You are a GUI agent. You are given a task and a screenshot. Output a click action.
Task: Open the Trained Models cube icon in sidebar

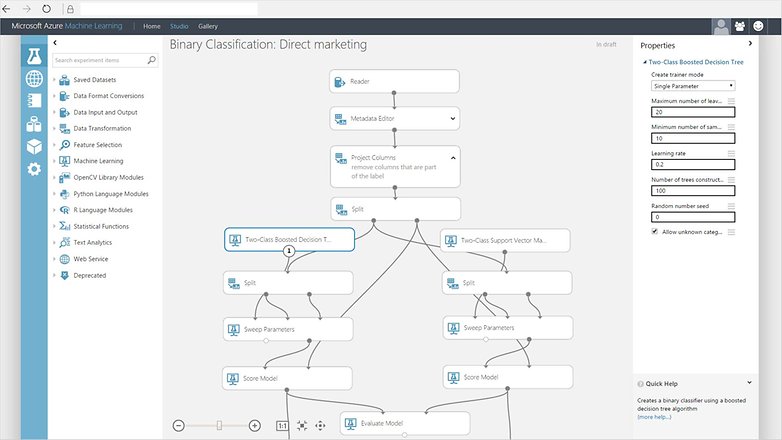(34, 147)
